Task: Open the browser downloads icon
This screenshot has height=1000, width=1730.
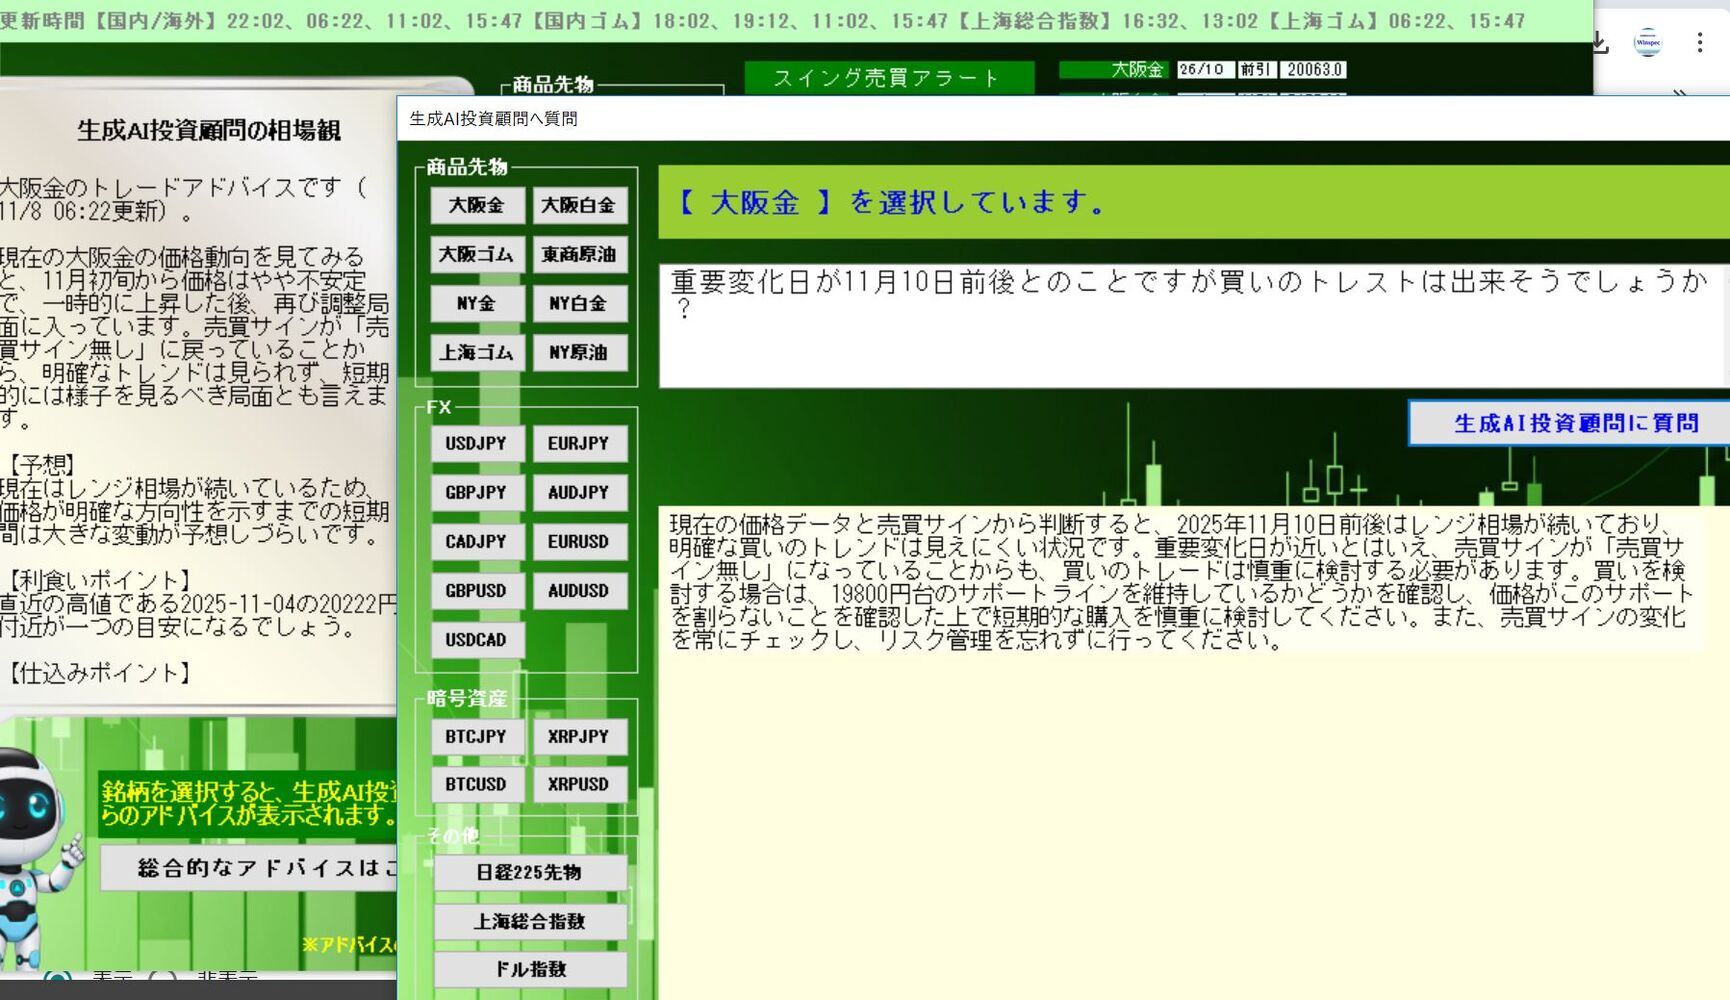Action: click(x=1600, y=42)
